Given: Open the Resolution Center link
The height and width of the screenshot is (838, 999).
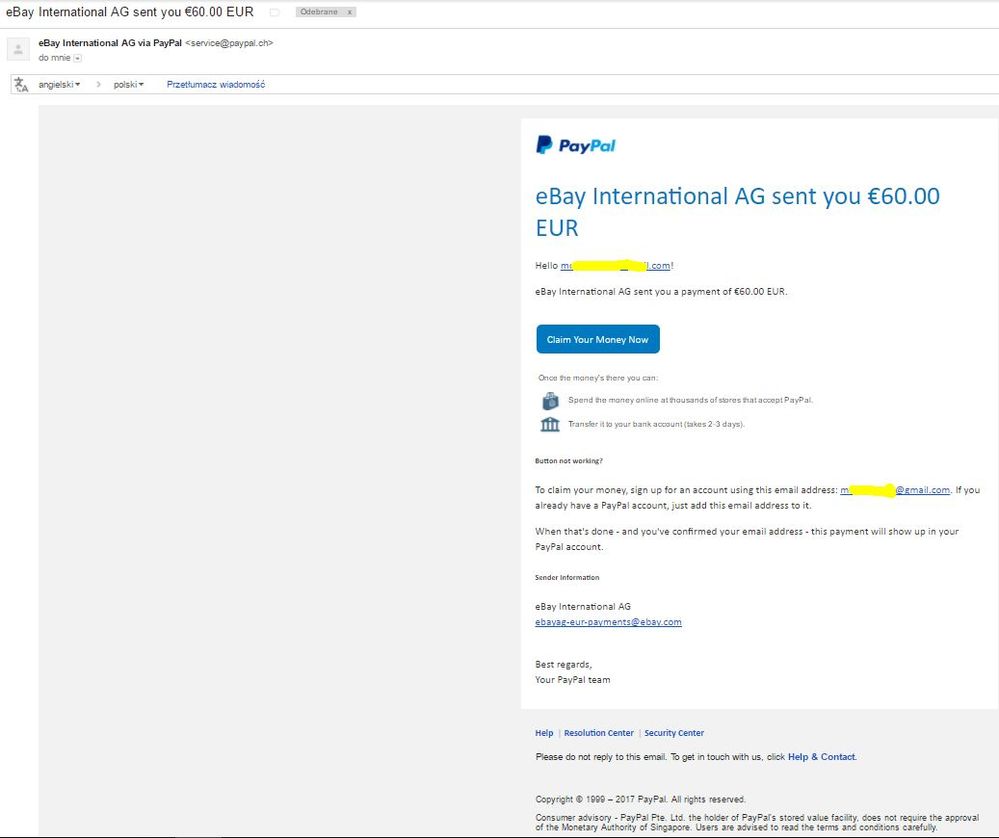Looking at the screenshot, I should pyautogui.click(x=598, y=733).
